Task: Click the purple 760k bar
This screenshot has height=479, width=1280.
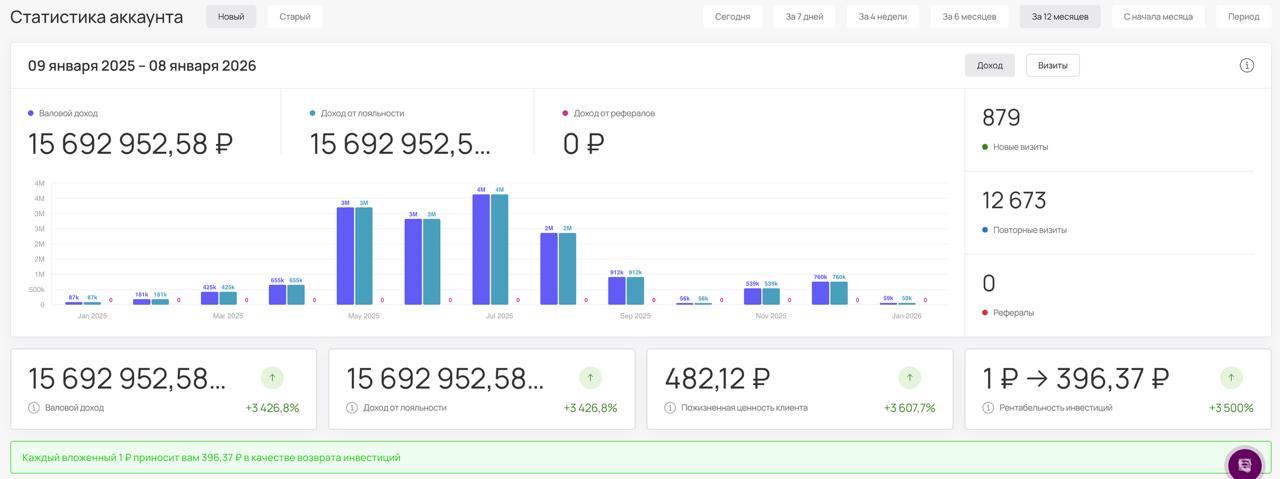Action: [820, 293]
